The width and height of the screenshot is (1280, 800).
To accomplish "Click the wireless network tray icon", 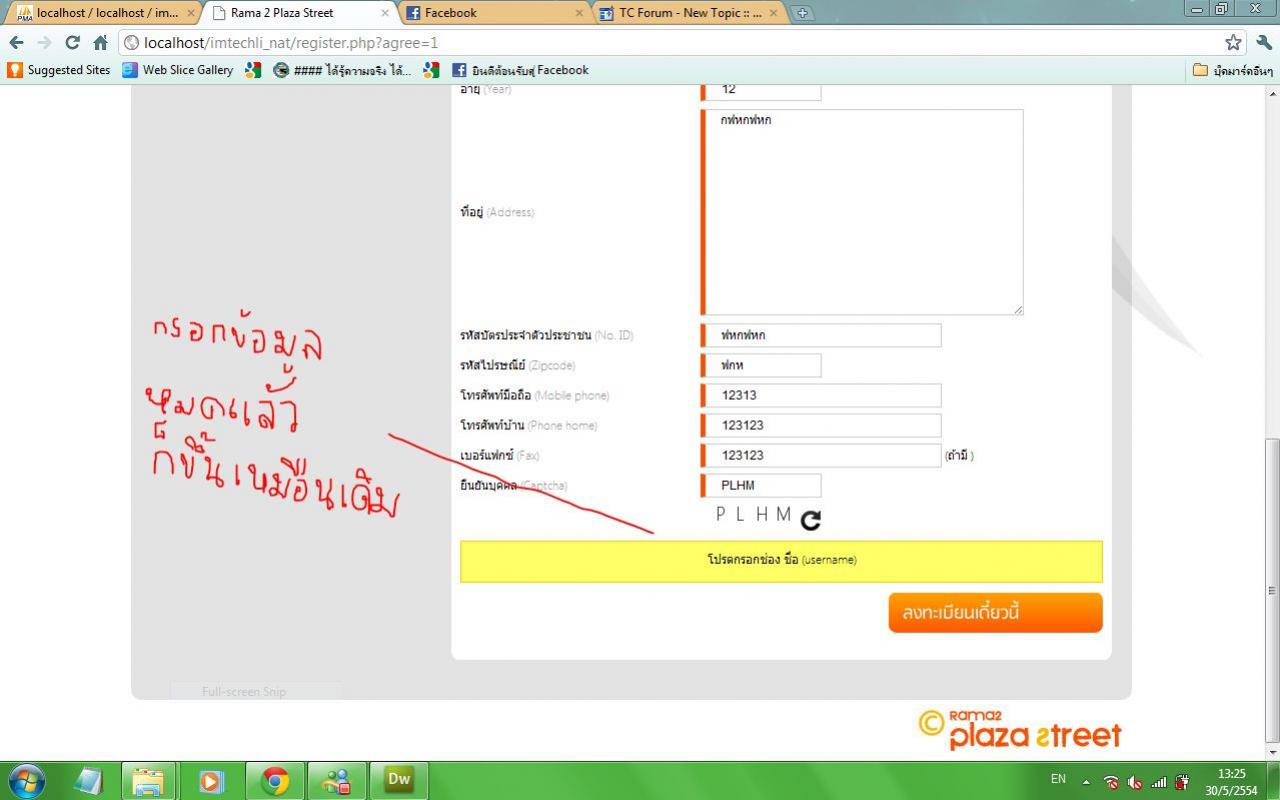I will pyautogui.click(x=1111, y=782).
